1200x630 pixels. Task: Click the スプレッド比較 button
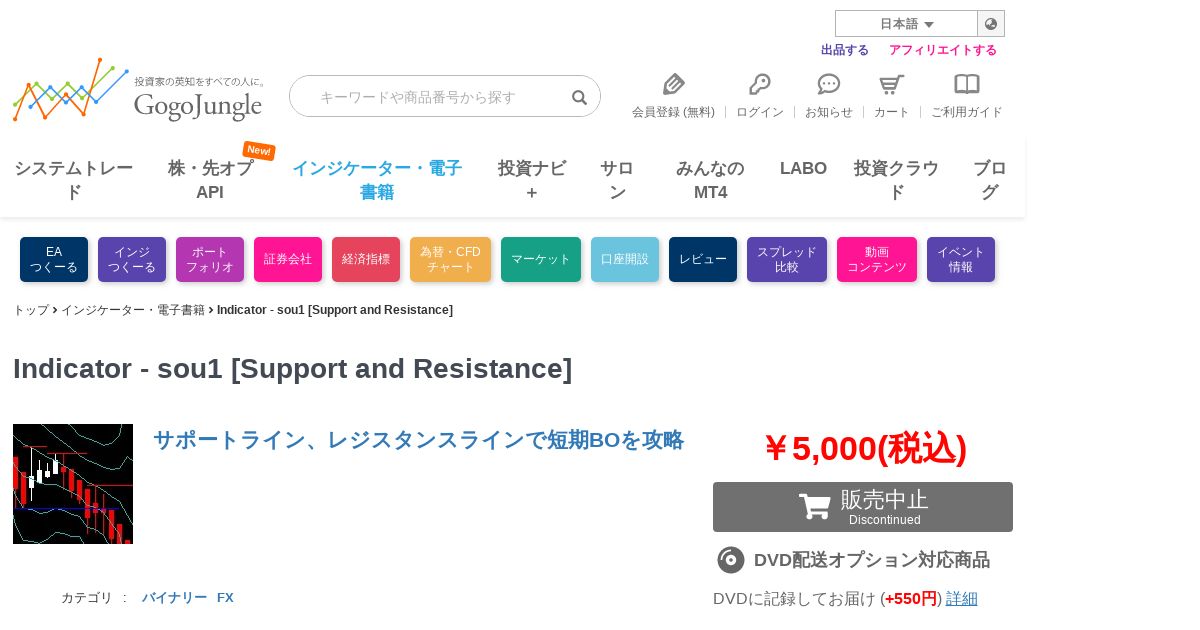[x=787, y=259]
